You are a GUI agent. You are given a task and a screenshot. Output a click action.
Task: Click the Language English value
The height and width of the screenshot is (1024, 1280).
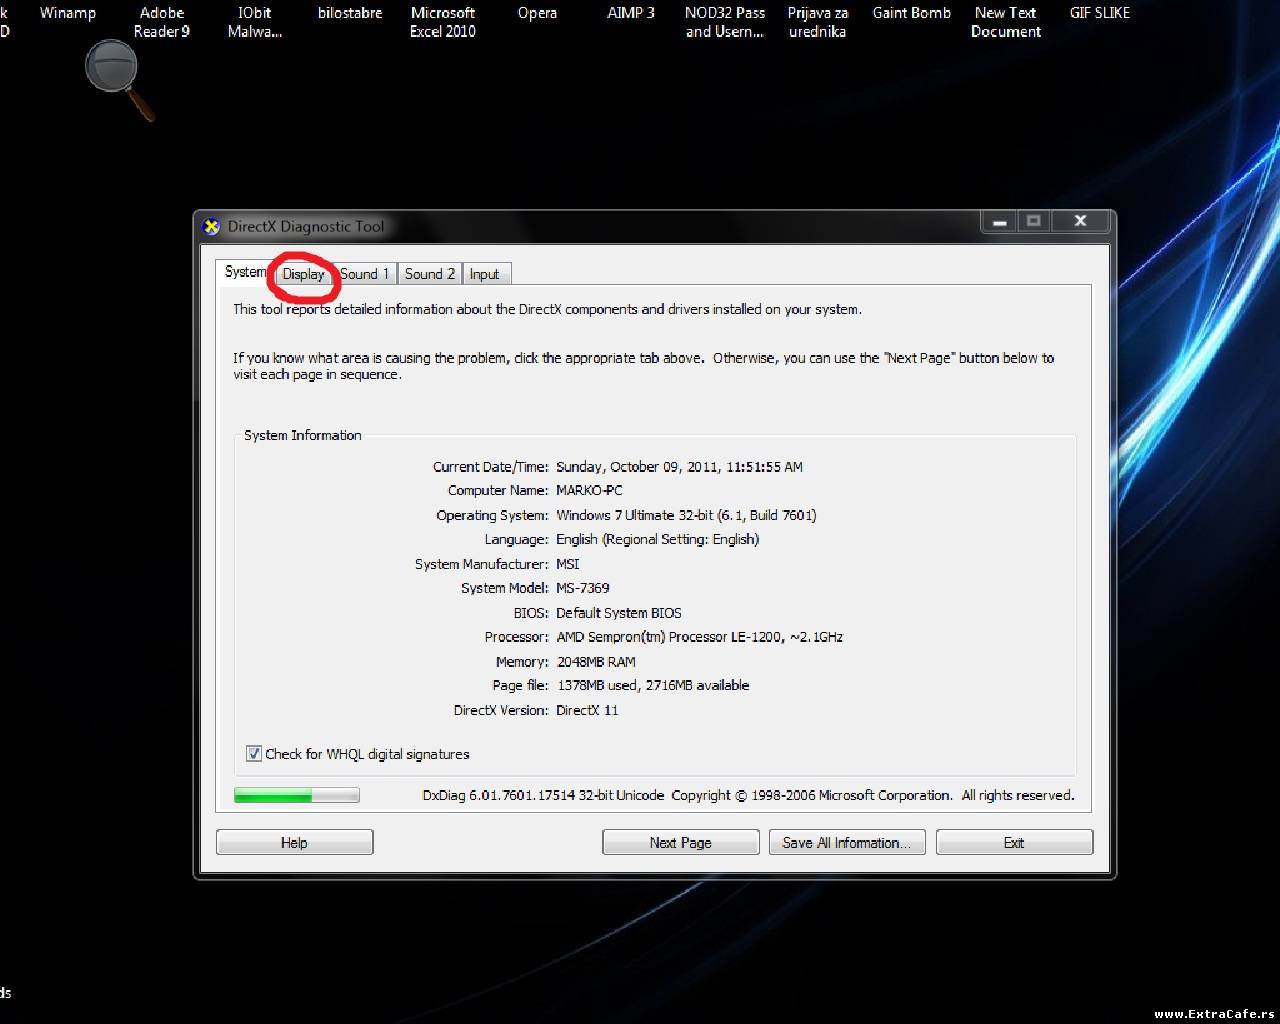click(x=657, y=539)
